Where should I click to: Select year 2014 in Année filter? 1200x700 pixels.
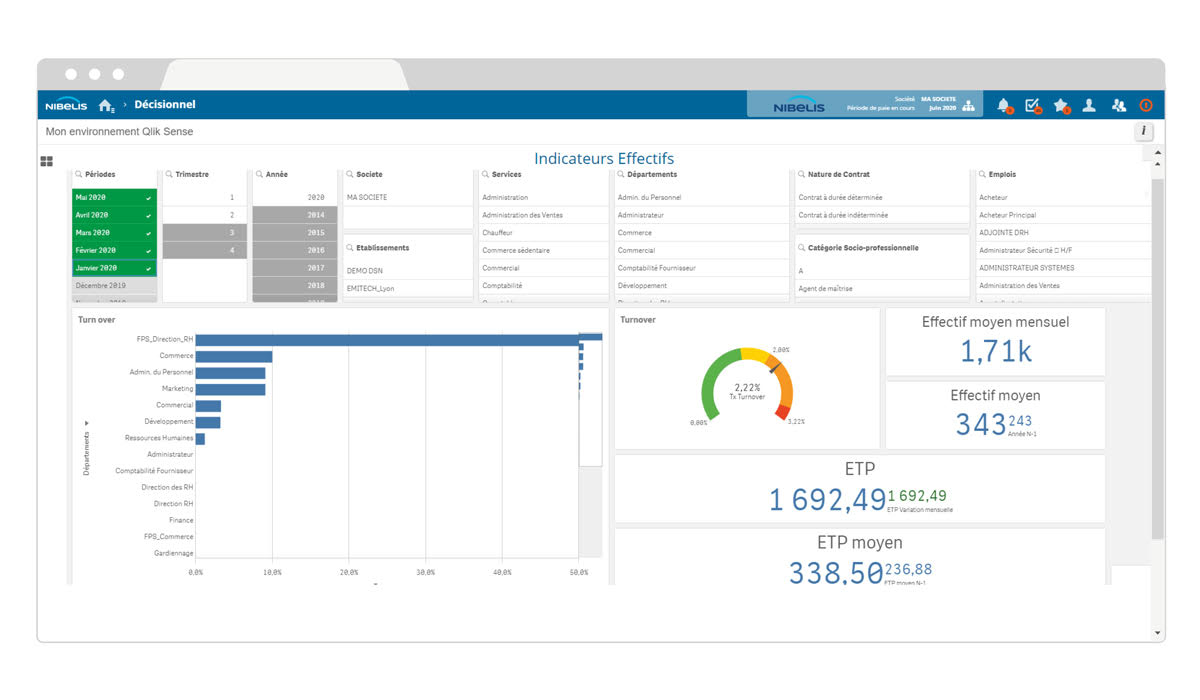(x=294, y=215)
